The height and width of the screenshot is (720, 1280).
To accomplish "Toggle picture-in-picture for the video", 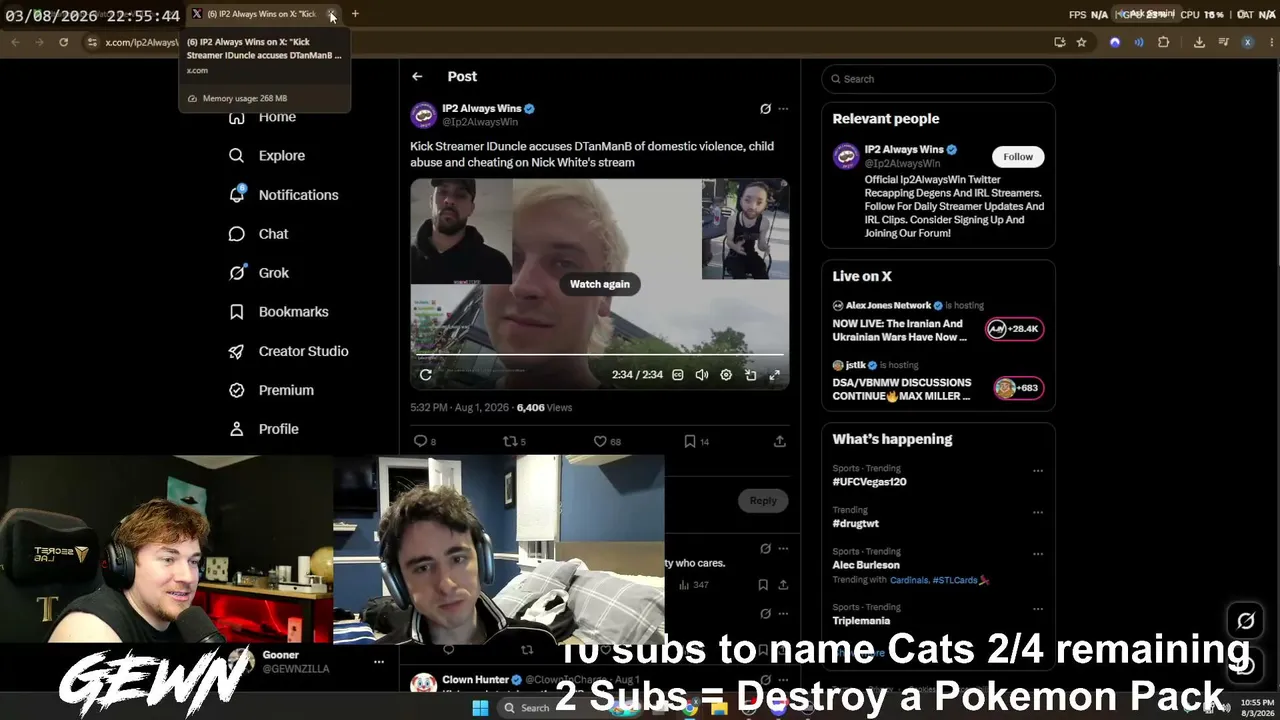I will tap(750, 375).
